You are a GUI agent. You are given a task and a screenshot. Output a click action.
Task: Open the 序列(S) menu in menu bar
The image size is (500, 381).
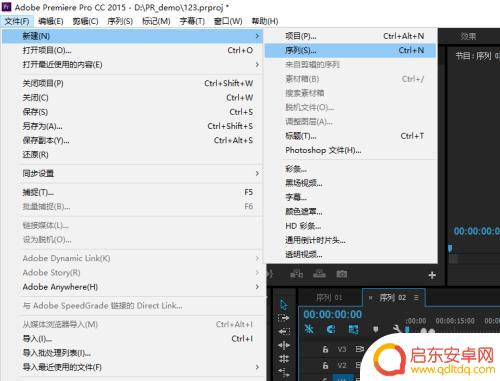click(x=120, y=21)
